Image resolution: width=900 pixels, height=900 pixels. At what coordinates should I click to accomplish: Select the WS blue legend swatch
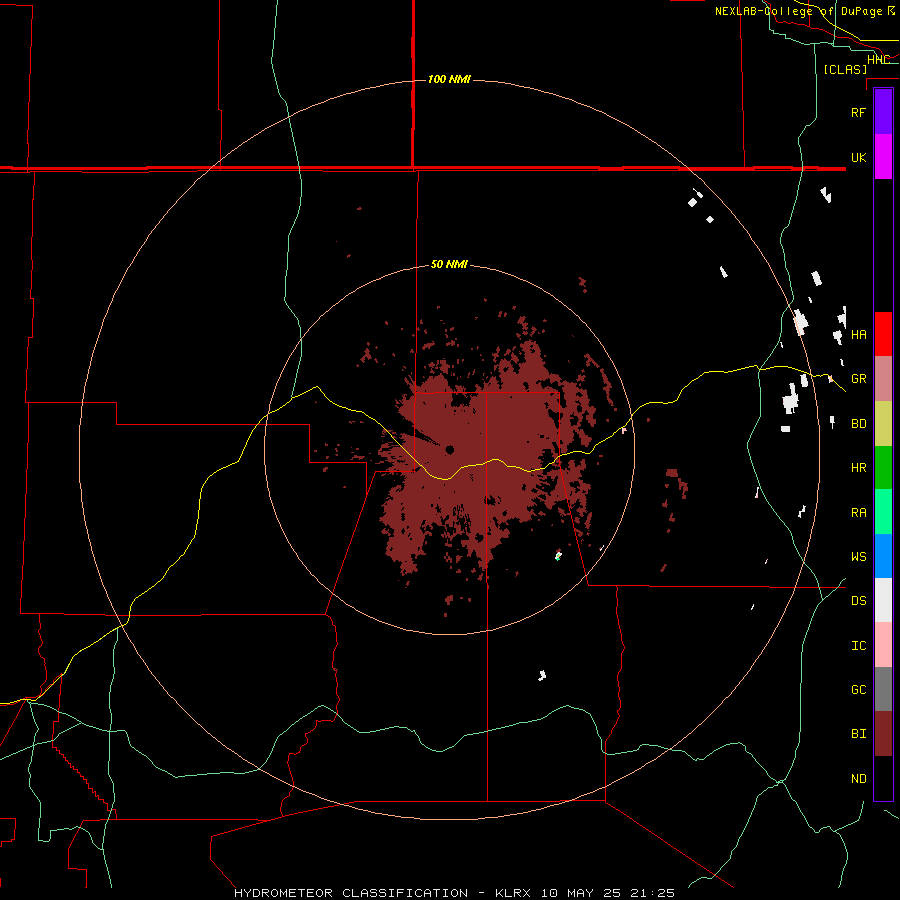pyautogui.click(x=883, y=556)
